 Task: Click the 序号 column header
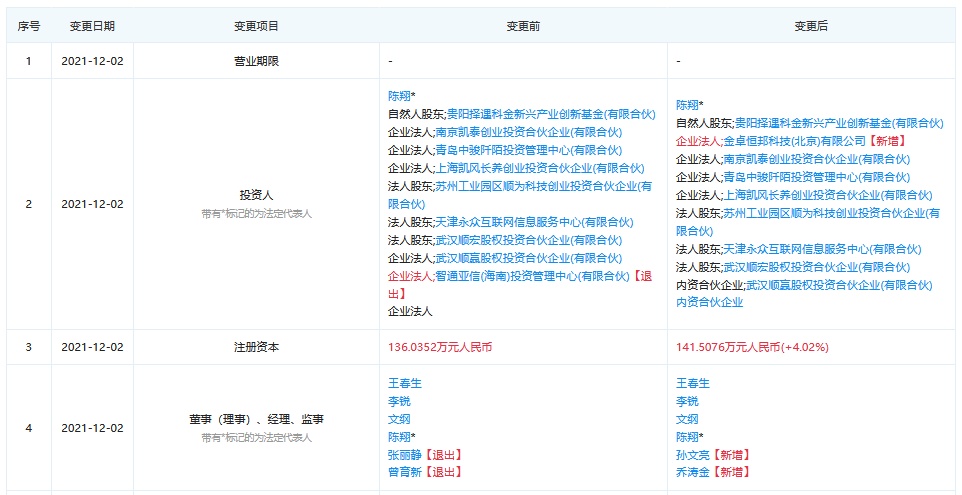28,26
